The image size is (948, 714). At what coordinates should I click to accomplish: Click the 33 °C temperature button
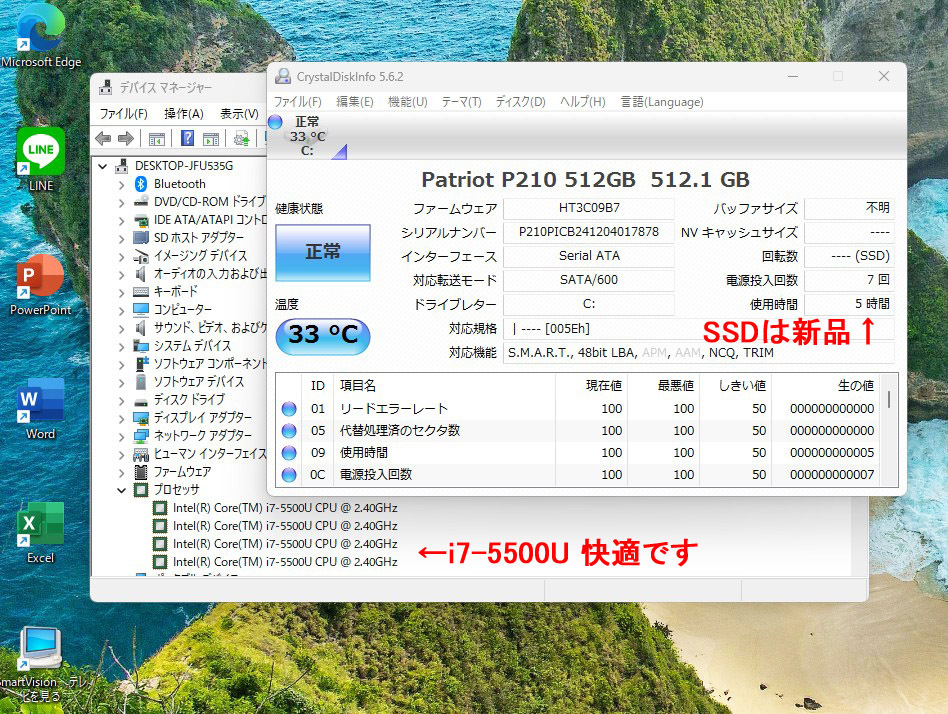tap(323, 336)
